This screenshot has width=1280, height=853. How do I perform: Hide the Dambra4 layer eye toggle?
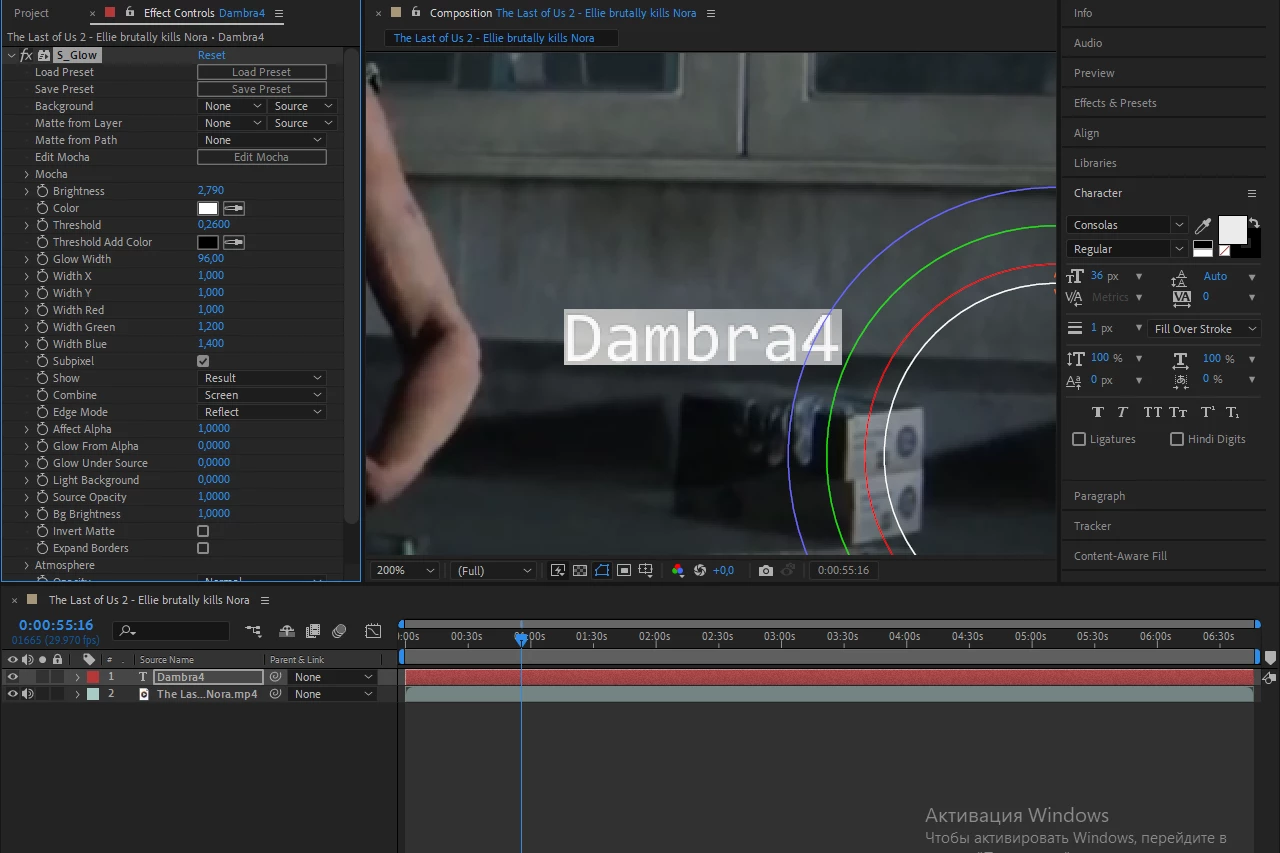(13, 677)
